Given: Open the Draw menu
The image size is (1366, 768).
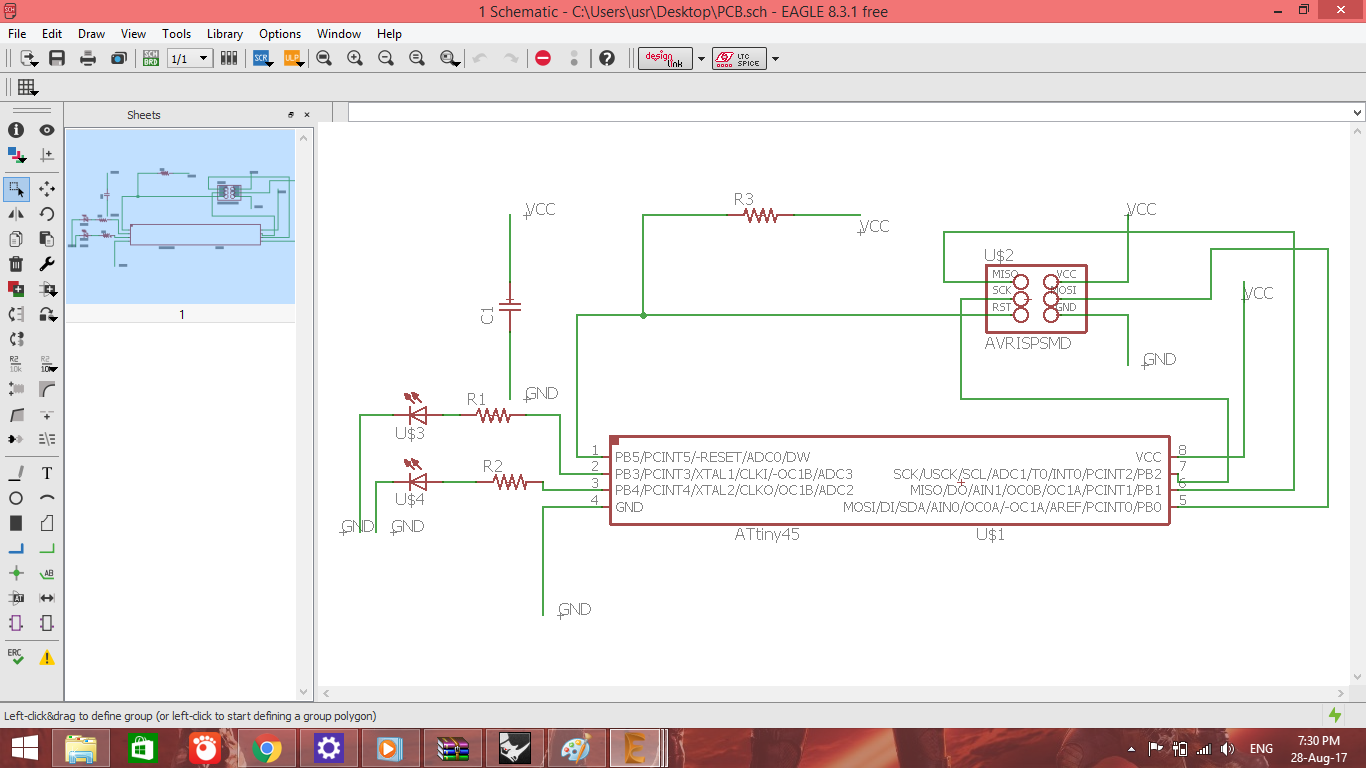Looking at the screenshot, I should [91, 34].
